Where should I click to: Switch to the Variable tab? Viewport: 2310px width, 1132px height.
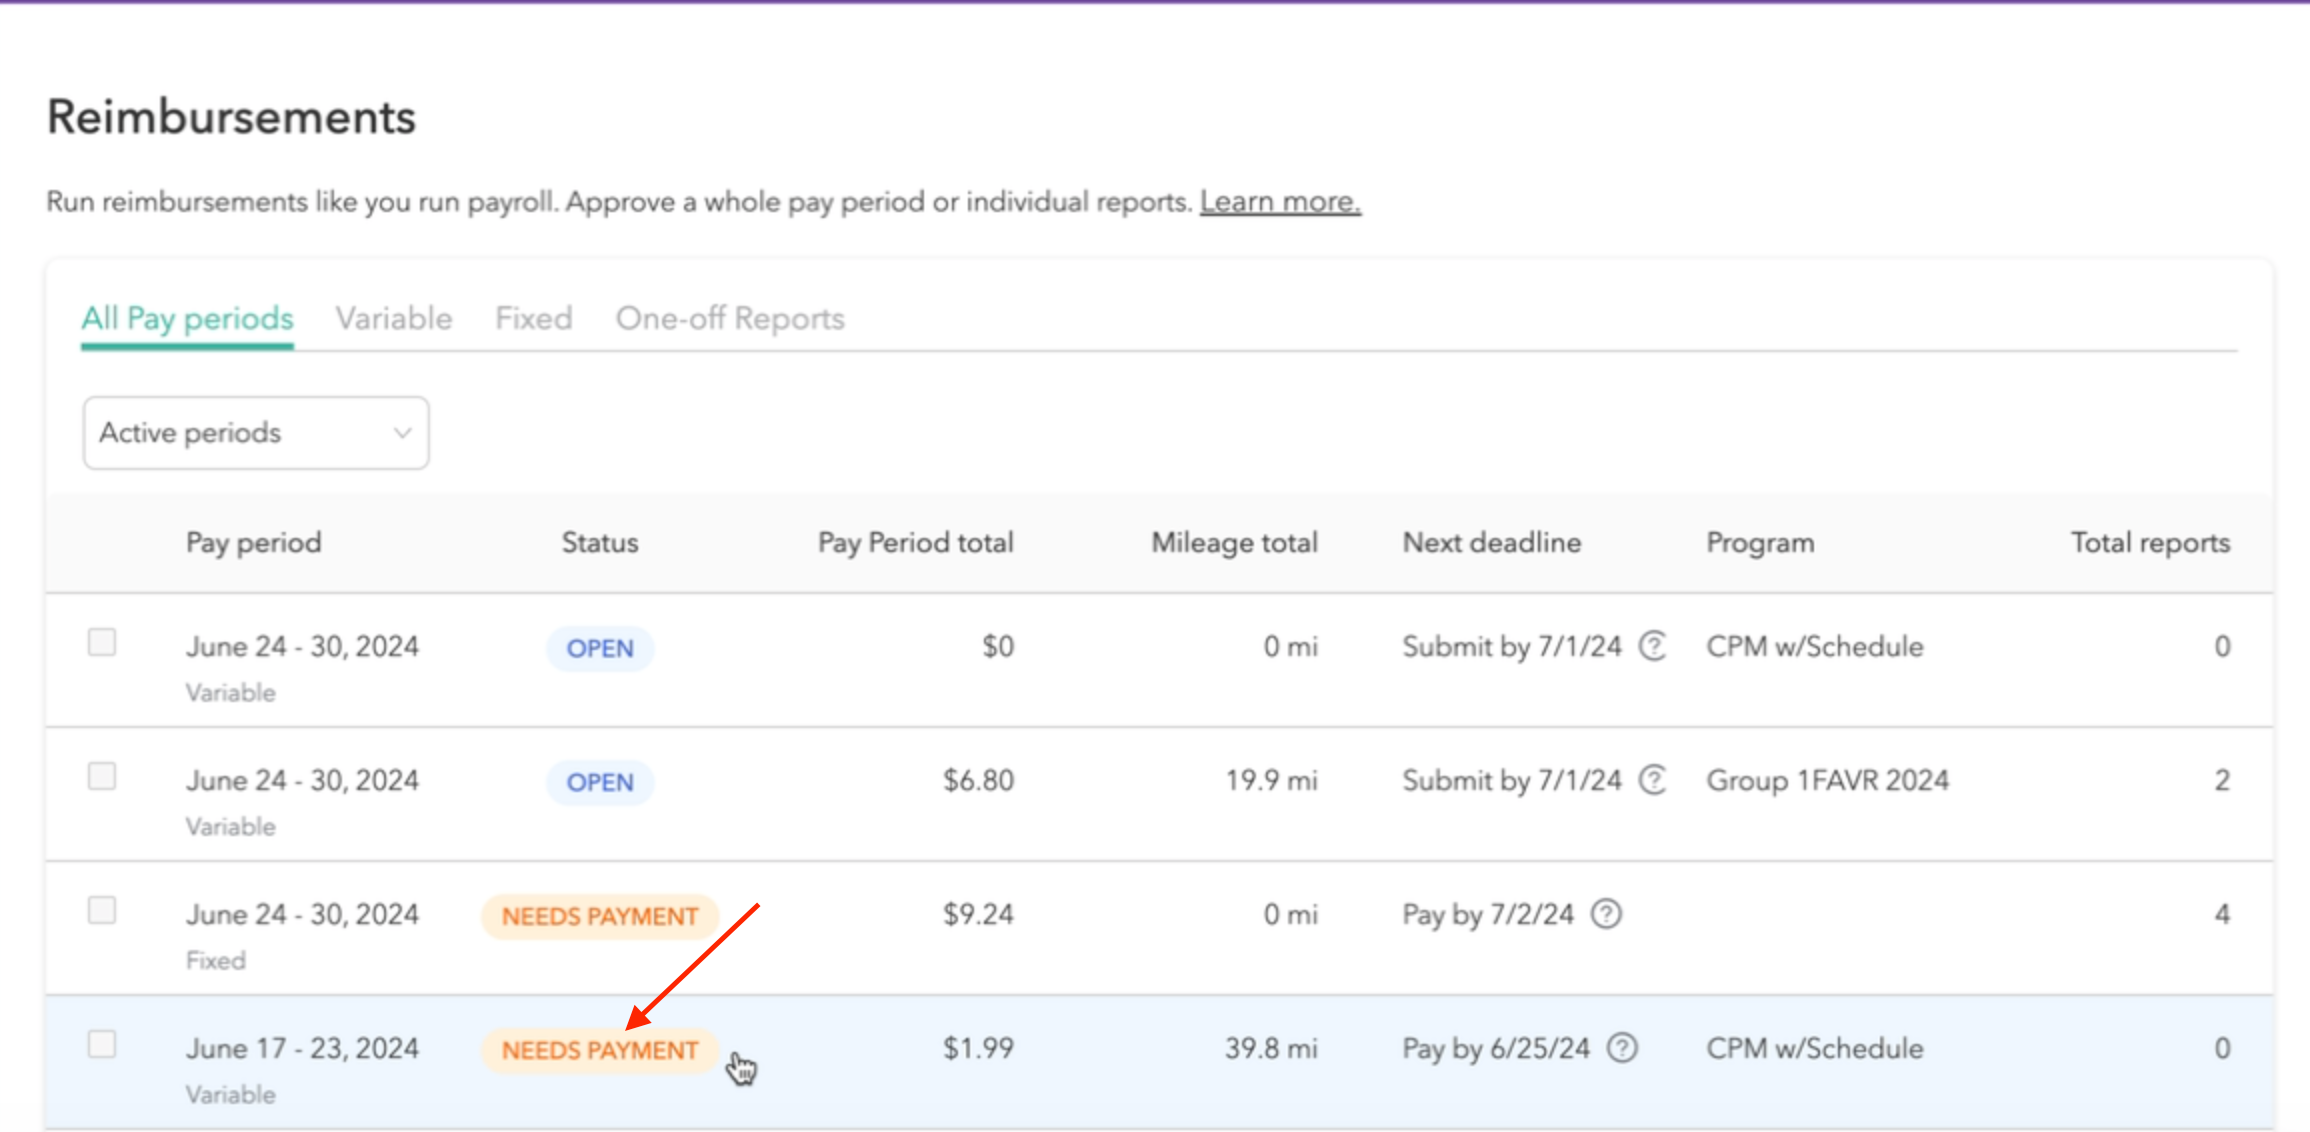tap(394, 319)
